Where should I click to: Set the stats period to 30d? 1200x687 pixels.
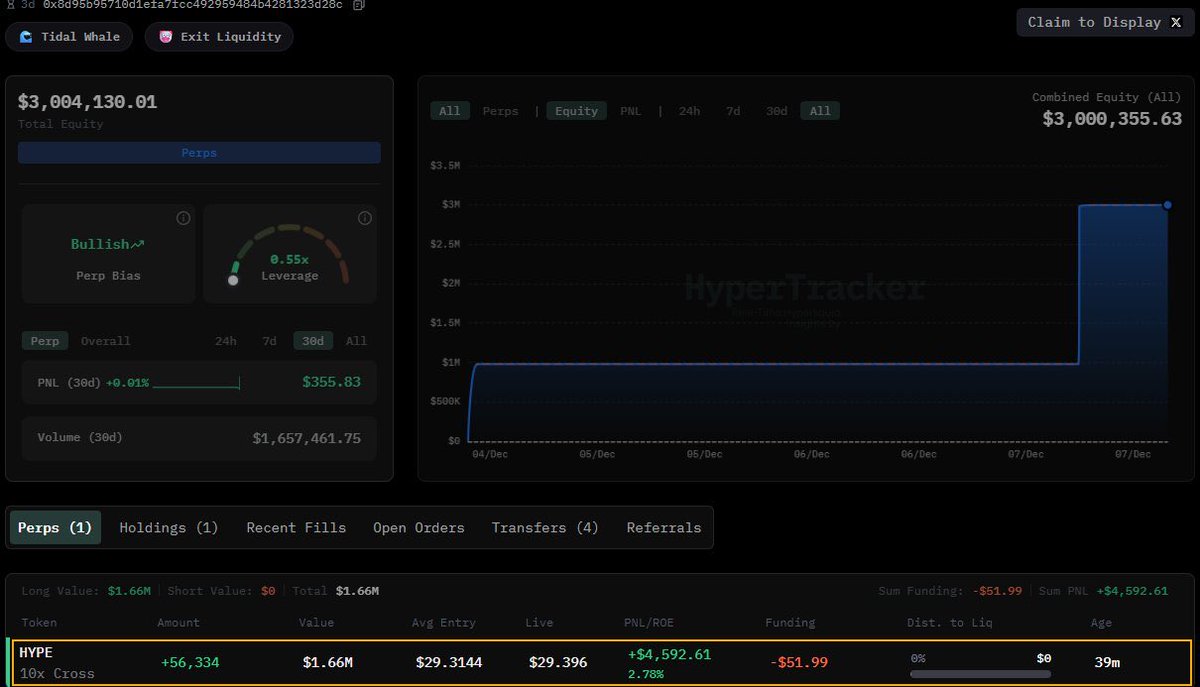pyautogui.click(x=313, y=341)
